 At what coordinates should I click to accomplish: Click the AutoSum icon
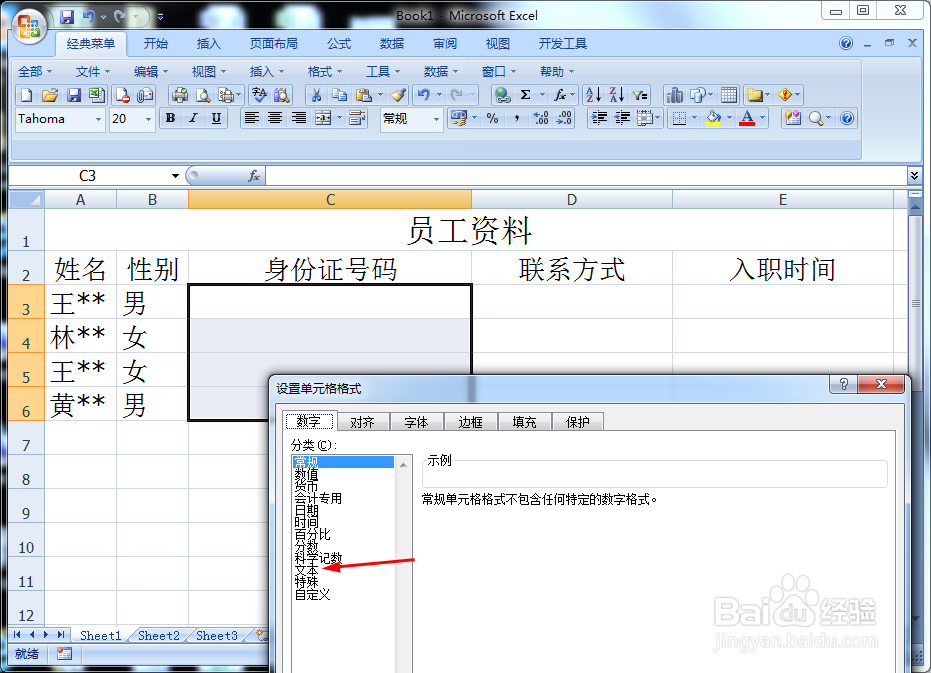527,97
